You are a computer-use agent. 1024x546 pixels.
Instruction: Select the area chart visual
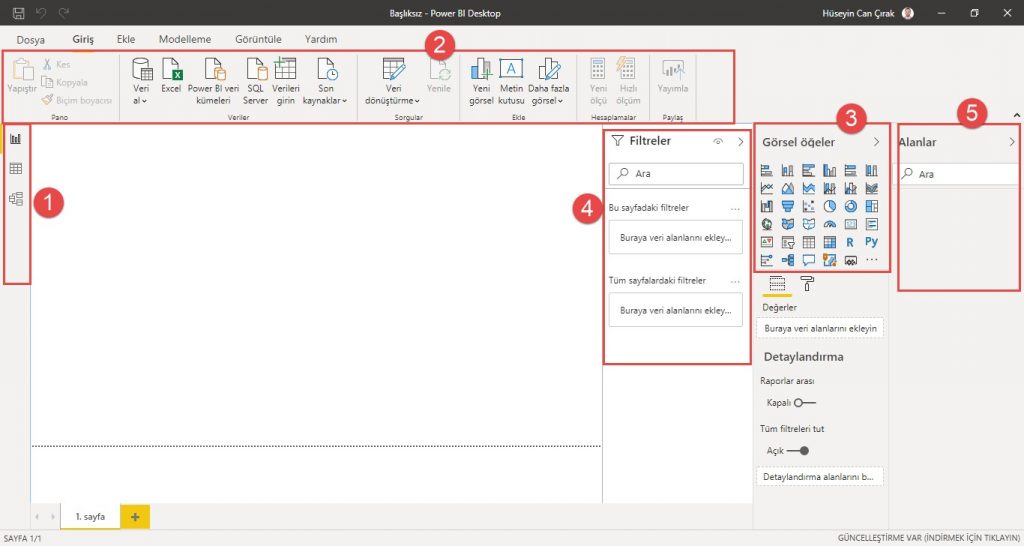point(788,188)
